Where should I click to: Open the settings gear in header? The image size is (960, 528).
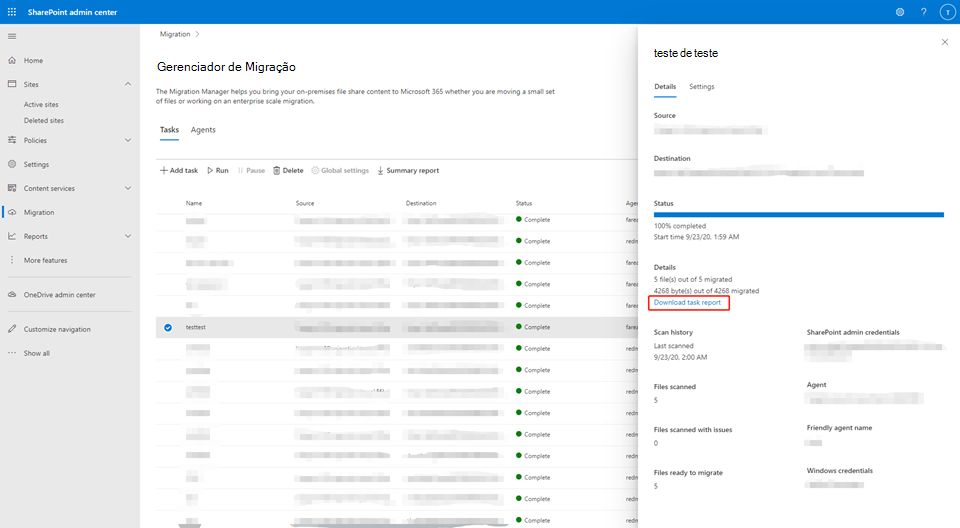click(x=899, y=12)
